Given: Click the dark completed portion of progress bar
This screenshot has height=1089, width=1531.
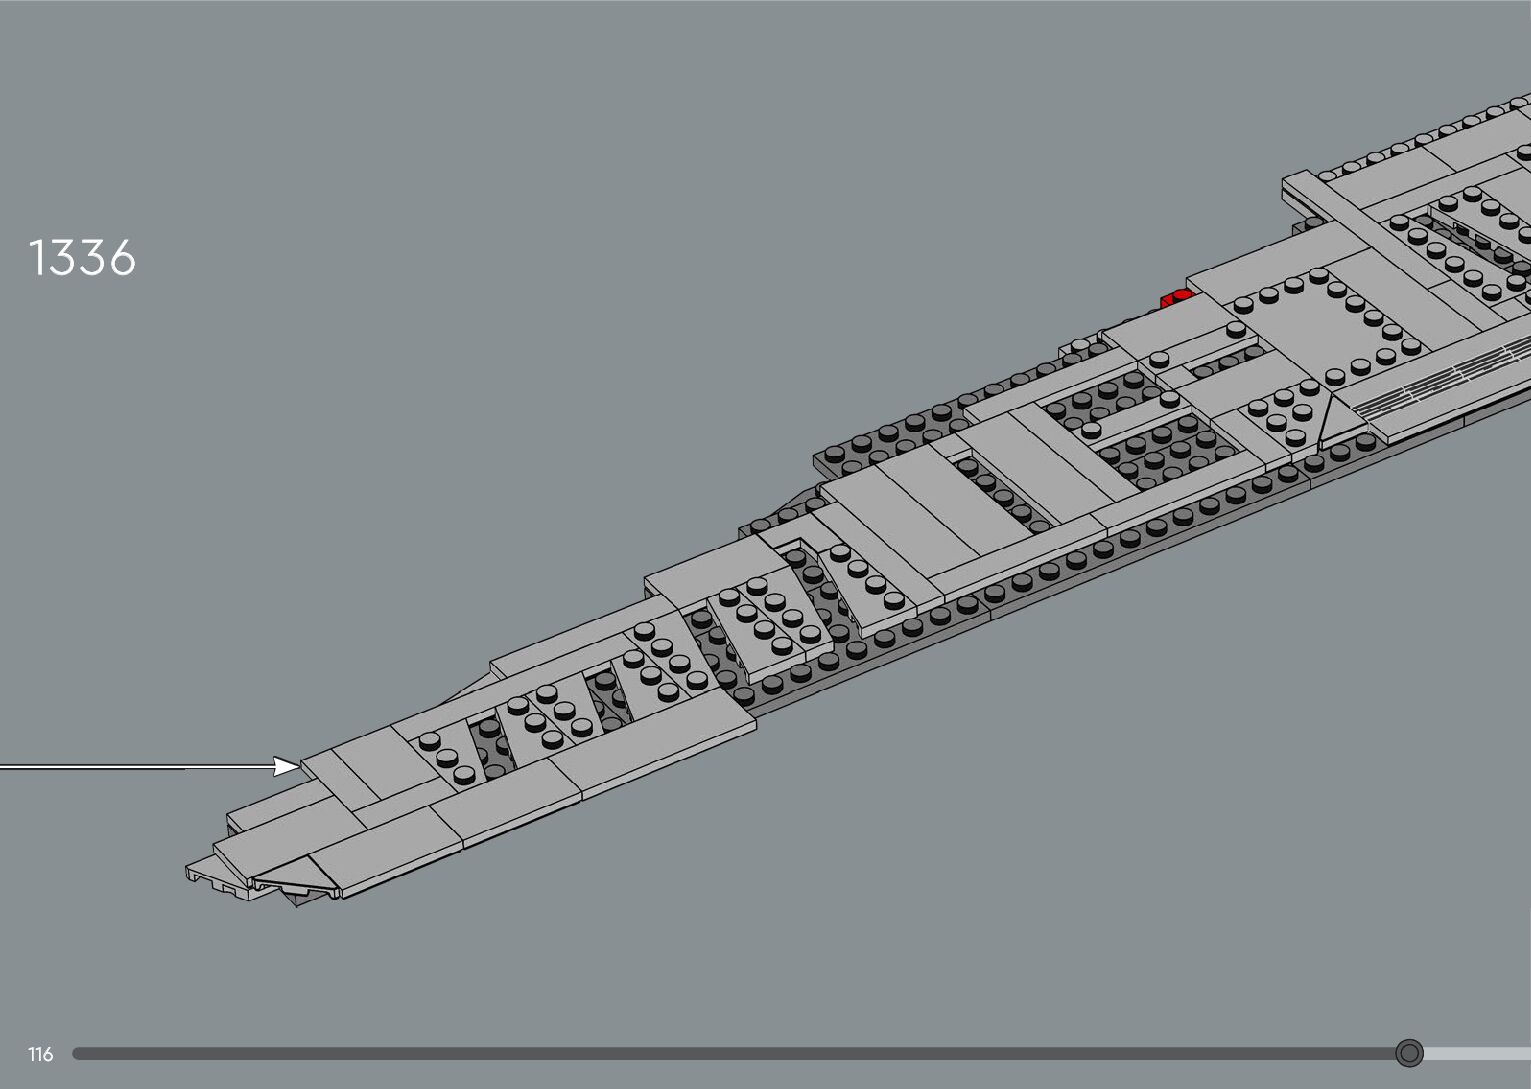Looking at the screenshot, I should pyautogui.click(x=700, y=1053).
